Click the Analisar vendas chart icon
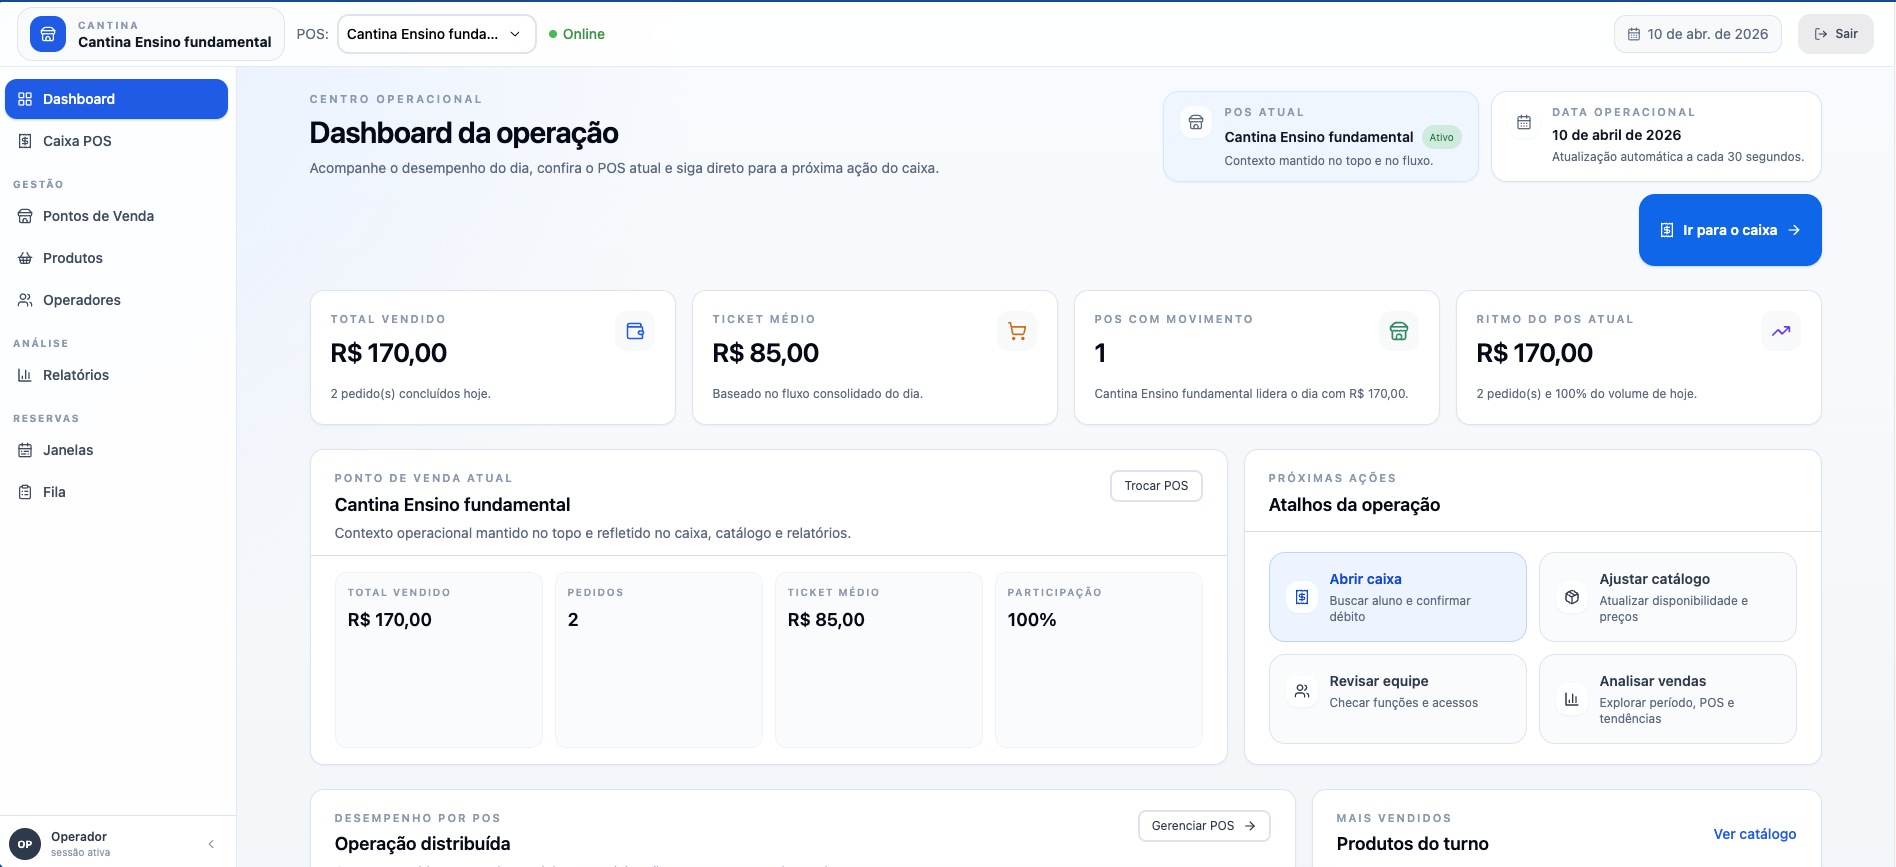The image size is (1896, 867). coord(1572,699)
